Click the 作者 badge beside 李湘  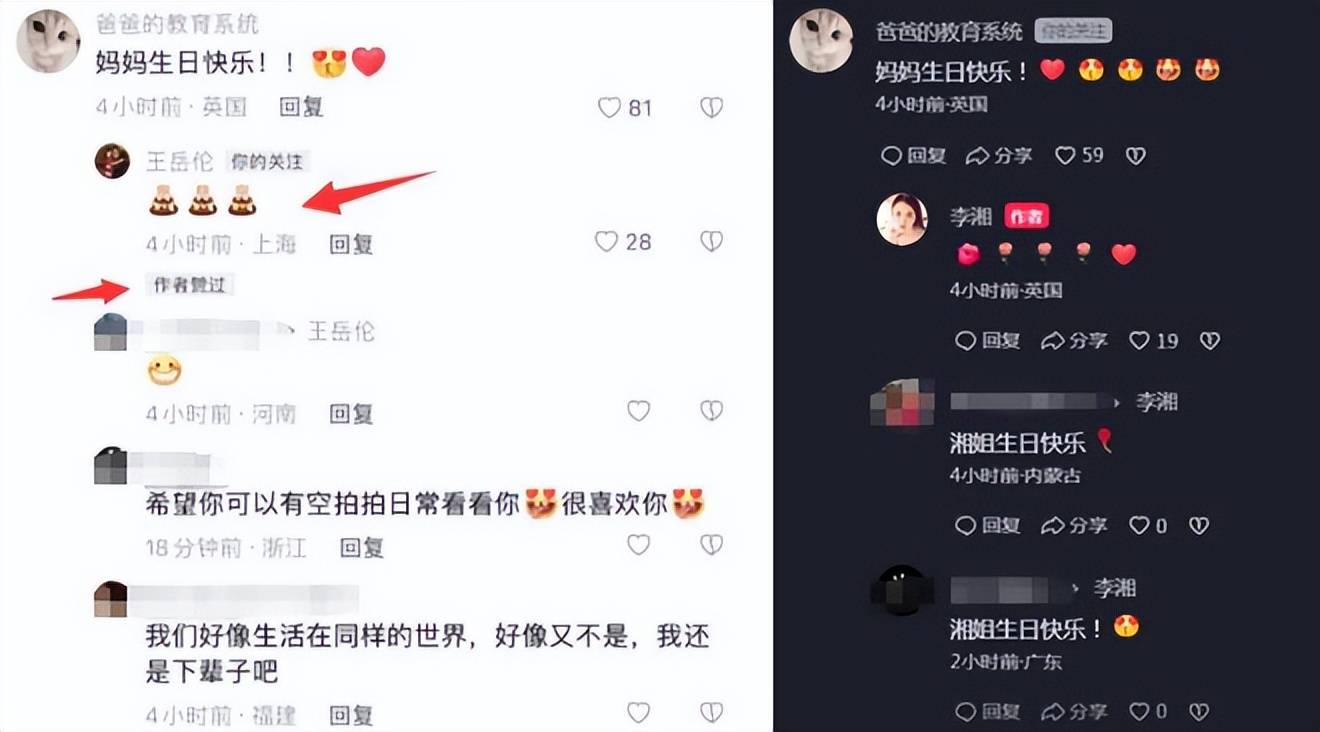coord(1026,217)
